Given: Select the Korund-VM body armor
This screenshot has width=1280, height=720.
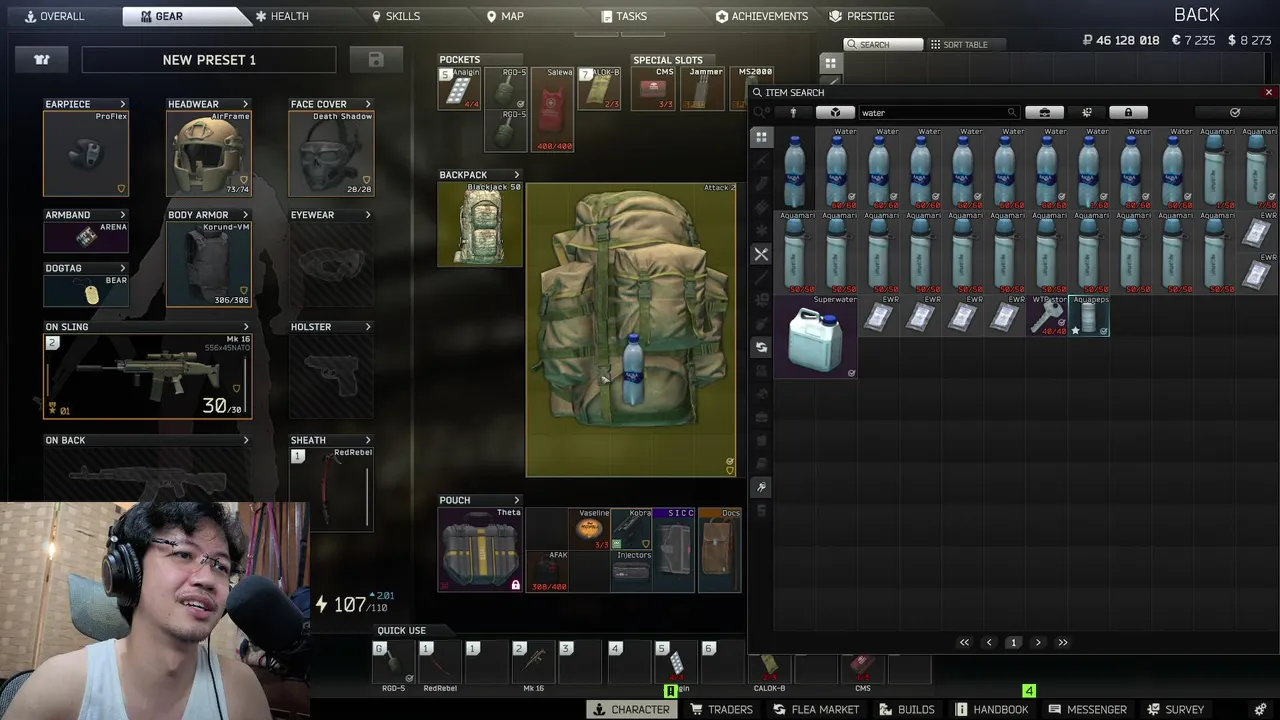Looking at the screenshot, I should [x=209, y=264].
